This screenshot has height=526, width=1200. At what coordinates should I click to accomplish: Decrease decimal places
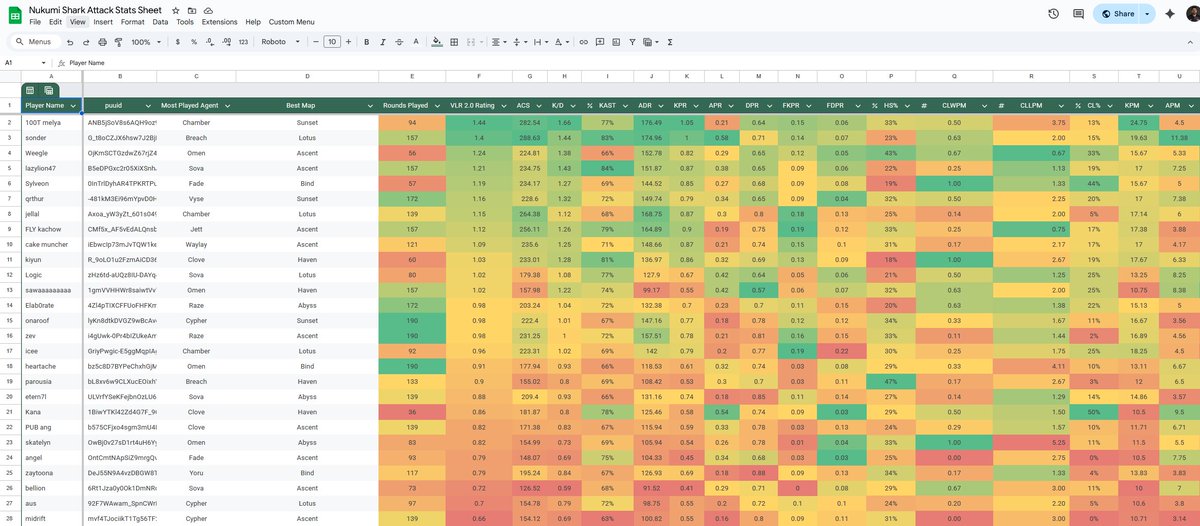click(x=210, y=42)
